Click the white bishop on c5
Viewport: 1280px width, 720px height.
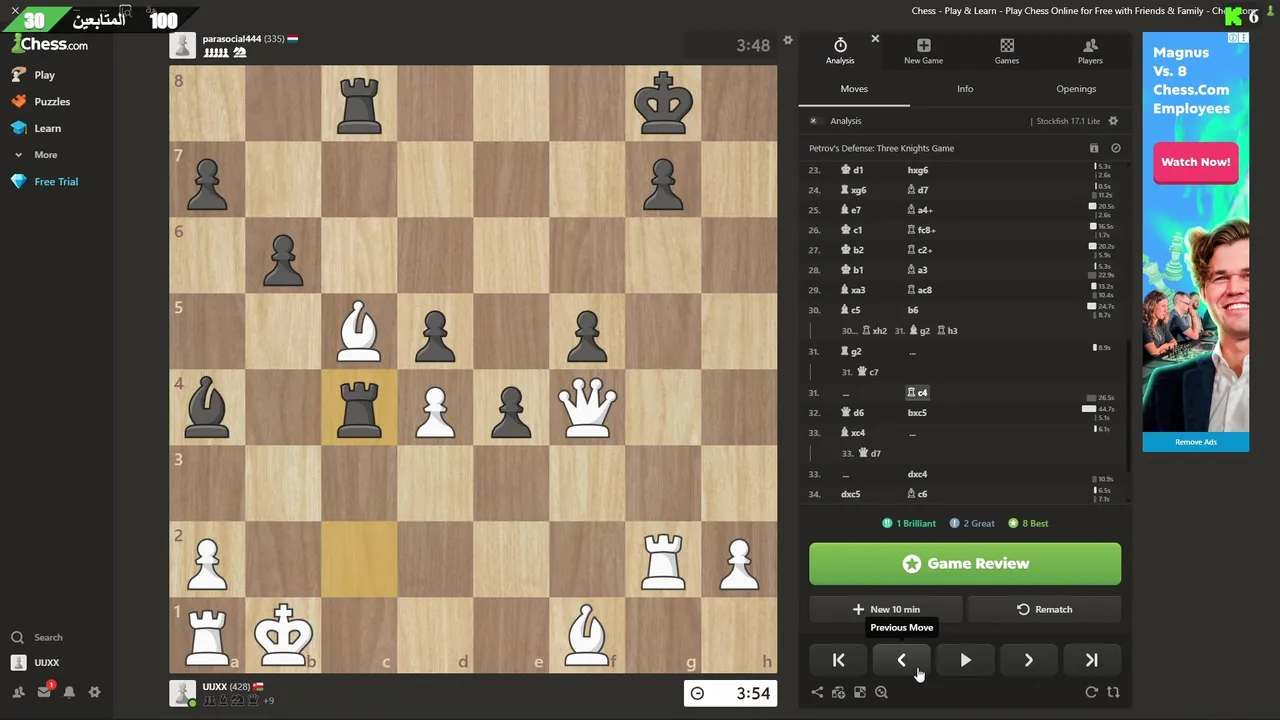359,331
